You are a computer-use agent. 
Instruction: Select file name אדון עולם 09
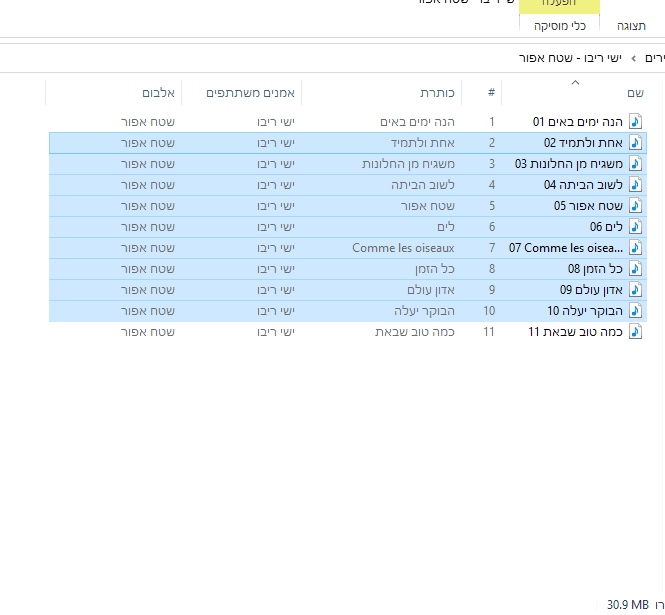[591, 290]
